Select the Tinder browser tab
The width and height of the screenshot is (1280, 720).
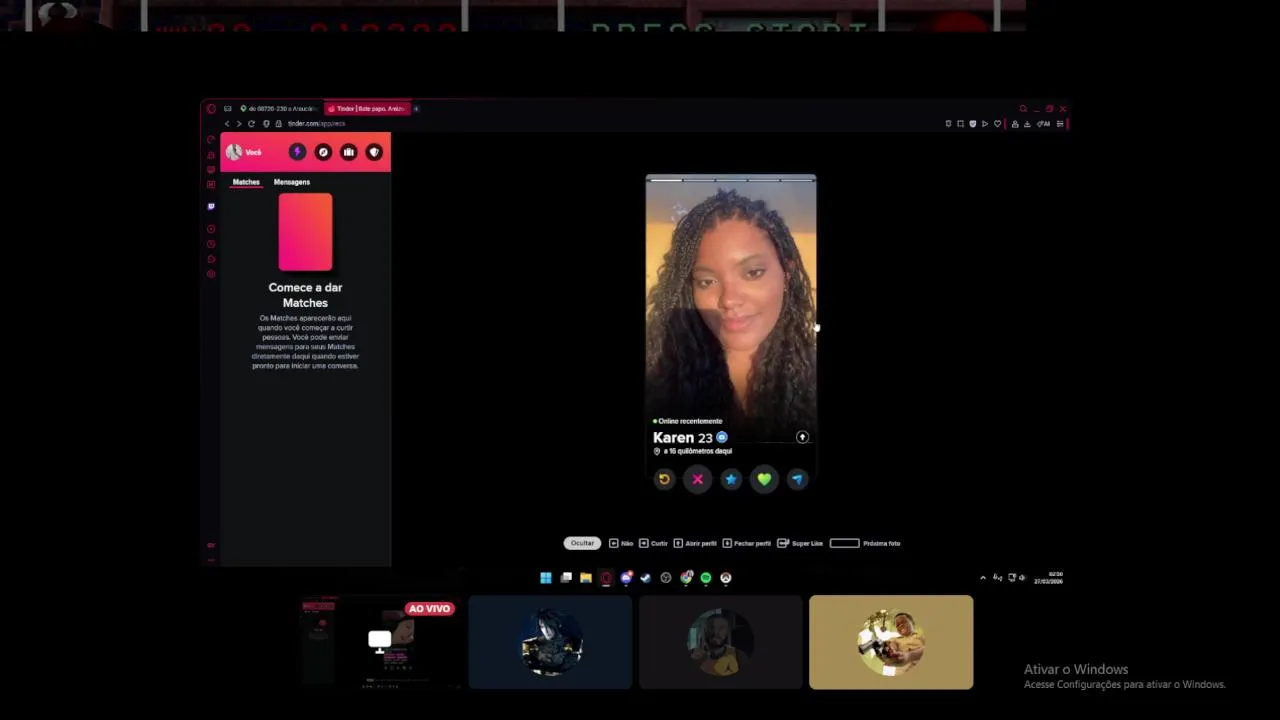coord(367,108)
